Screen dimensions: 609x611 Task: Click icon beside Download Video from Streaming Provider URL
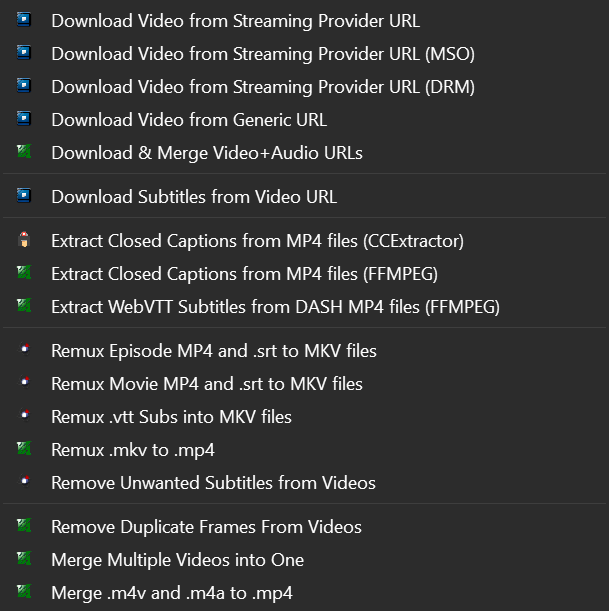[25, 20]
